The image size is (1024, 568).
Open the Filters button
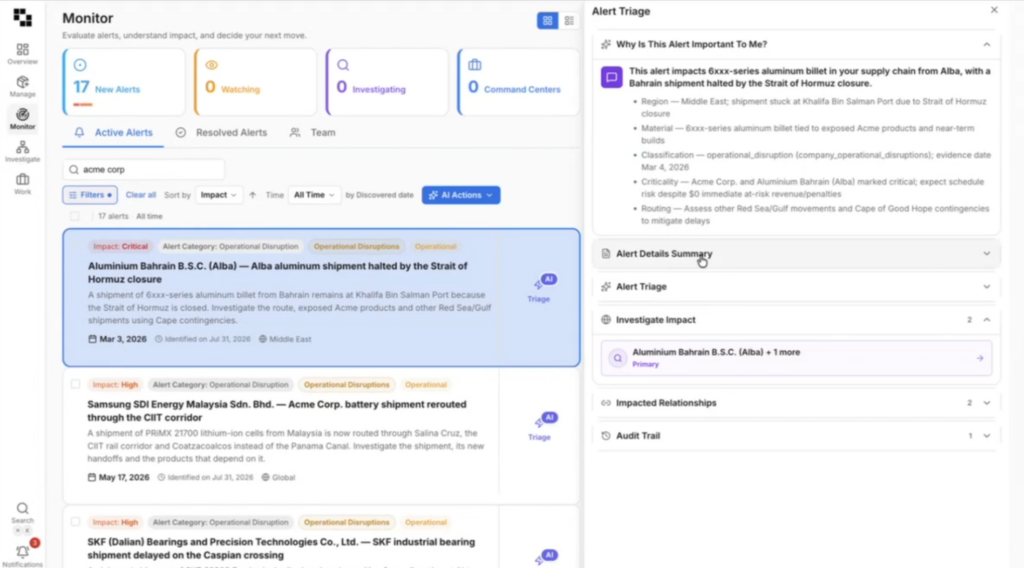(x=90, y=195)
